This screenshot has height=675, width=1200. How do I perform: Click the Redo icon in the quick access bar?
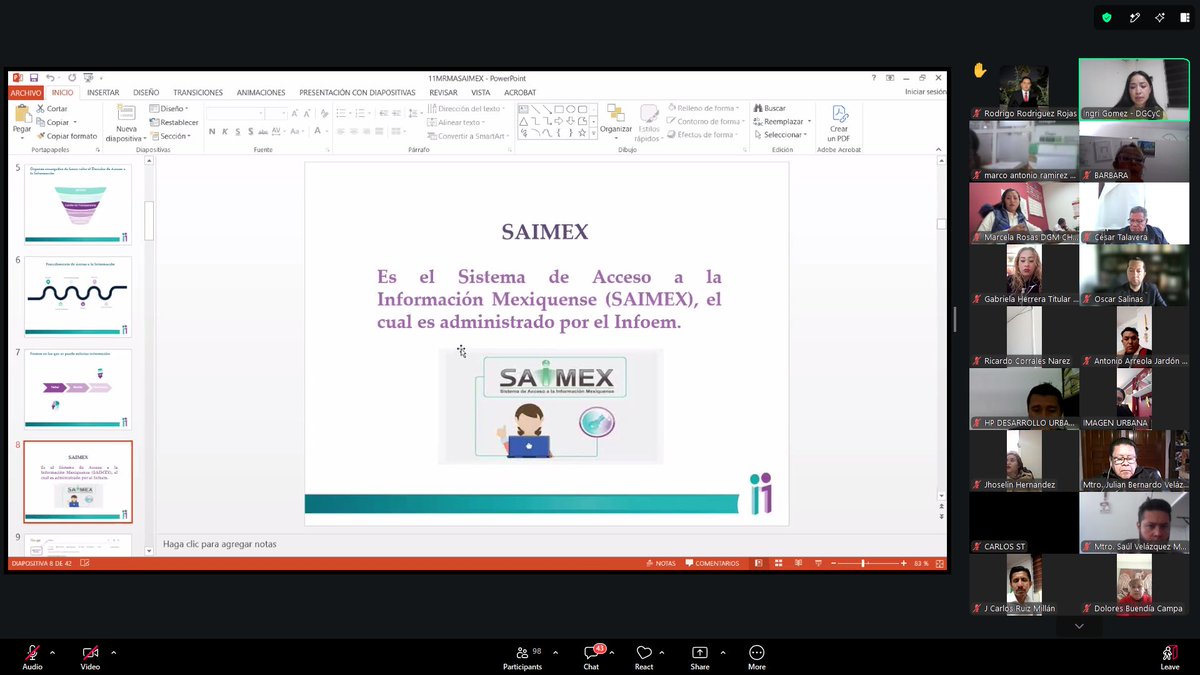72,78
